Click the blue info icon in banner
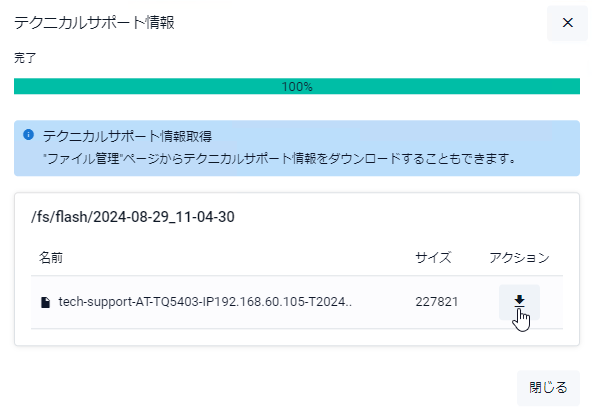The width and height of the screenshot is (592, 419). tap(28, 134)
